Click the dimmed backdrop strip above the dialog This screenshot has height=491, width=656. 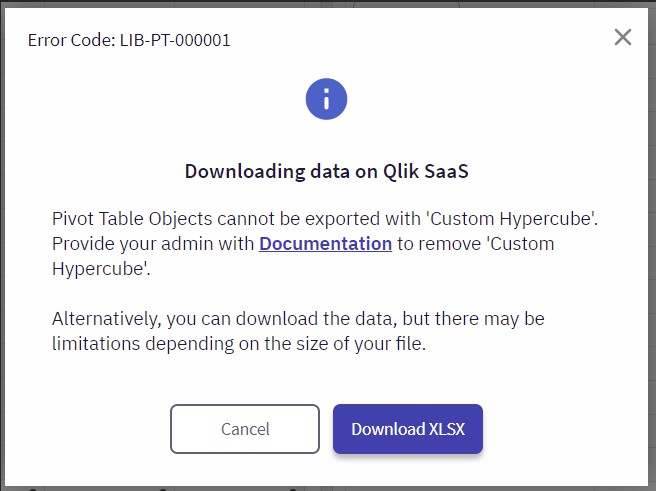coord(328,3)
